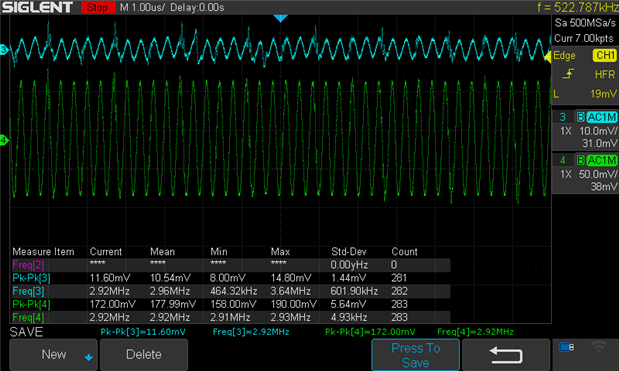Viewport: 619px width, 371px height.
Task: Click the channel 3 ground level marker
Action: coord(4,50)
